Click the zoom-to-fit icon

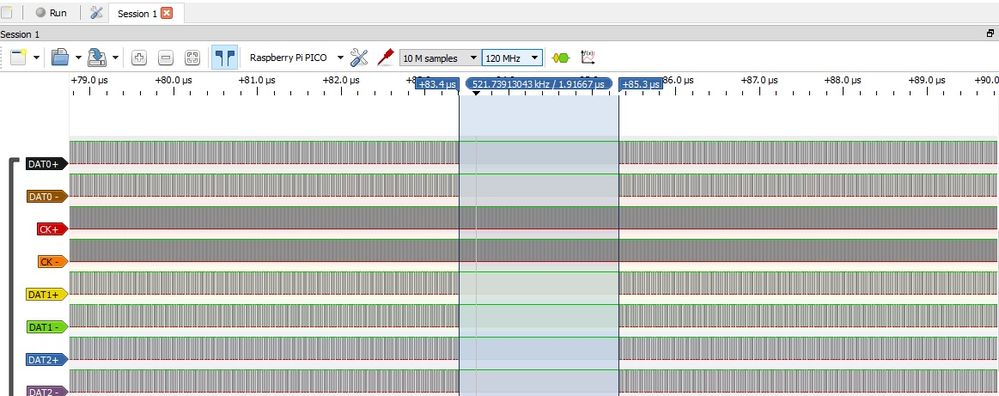coord(192,58)
